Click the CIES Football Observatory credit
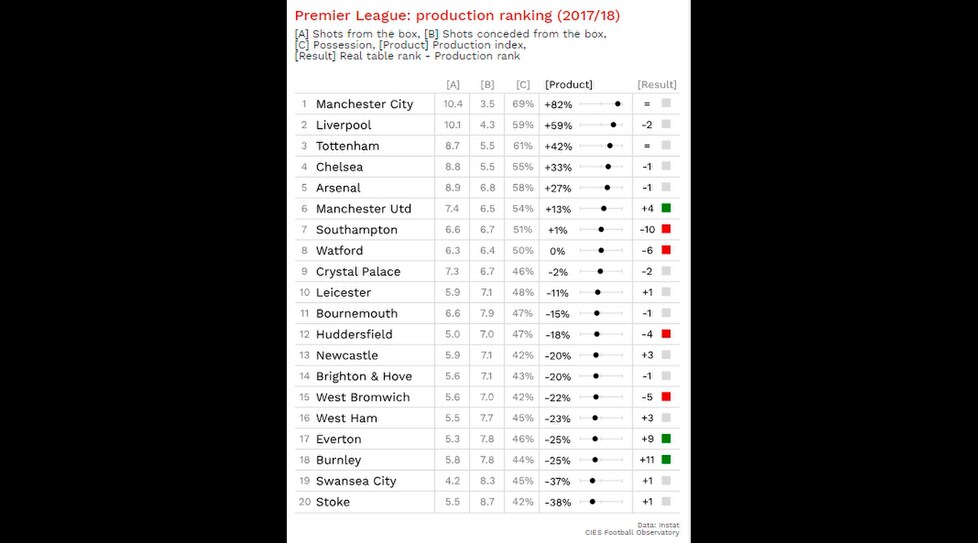 (x=632, y=532)
